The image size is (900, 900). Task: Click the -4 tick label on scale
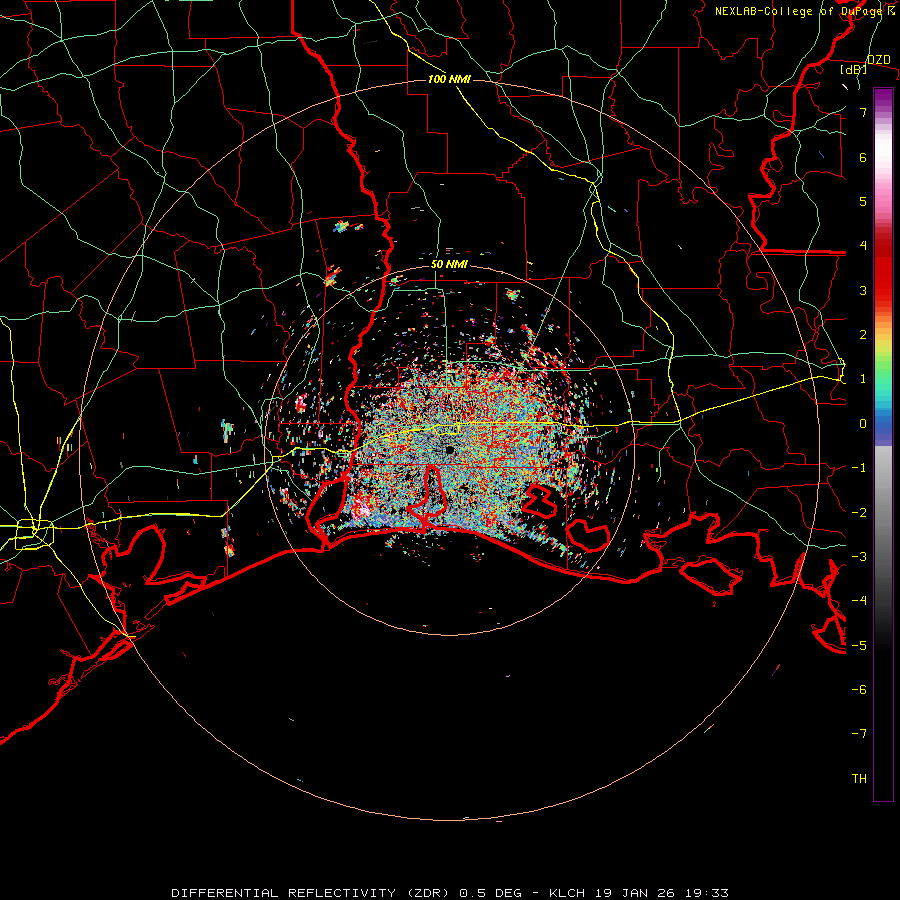click(x=859, y=601)
